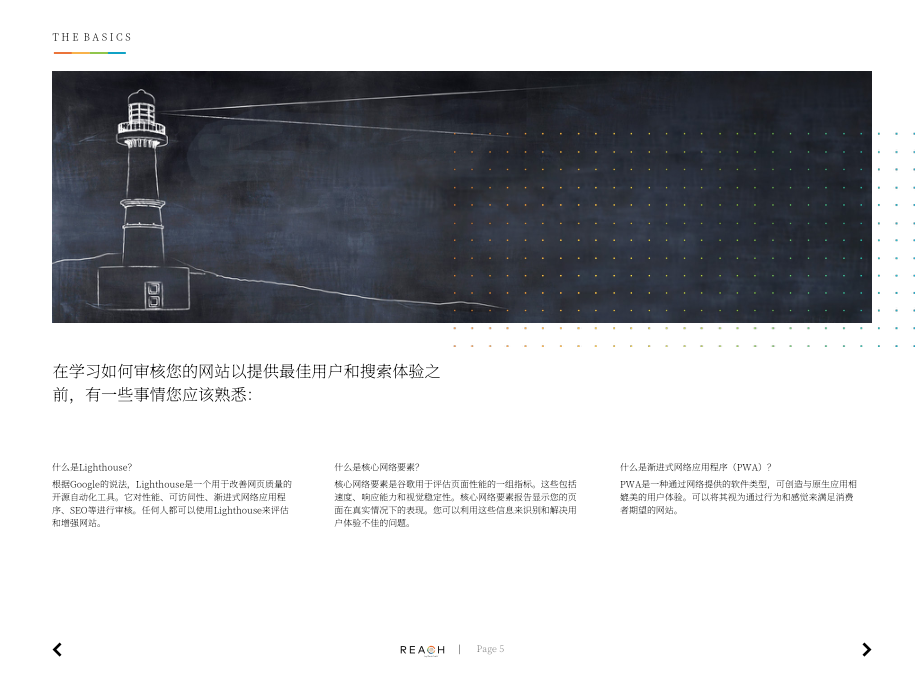Go to the previous page arrow
This screenshot has width=920, height=690.
(x=58, y=650)
